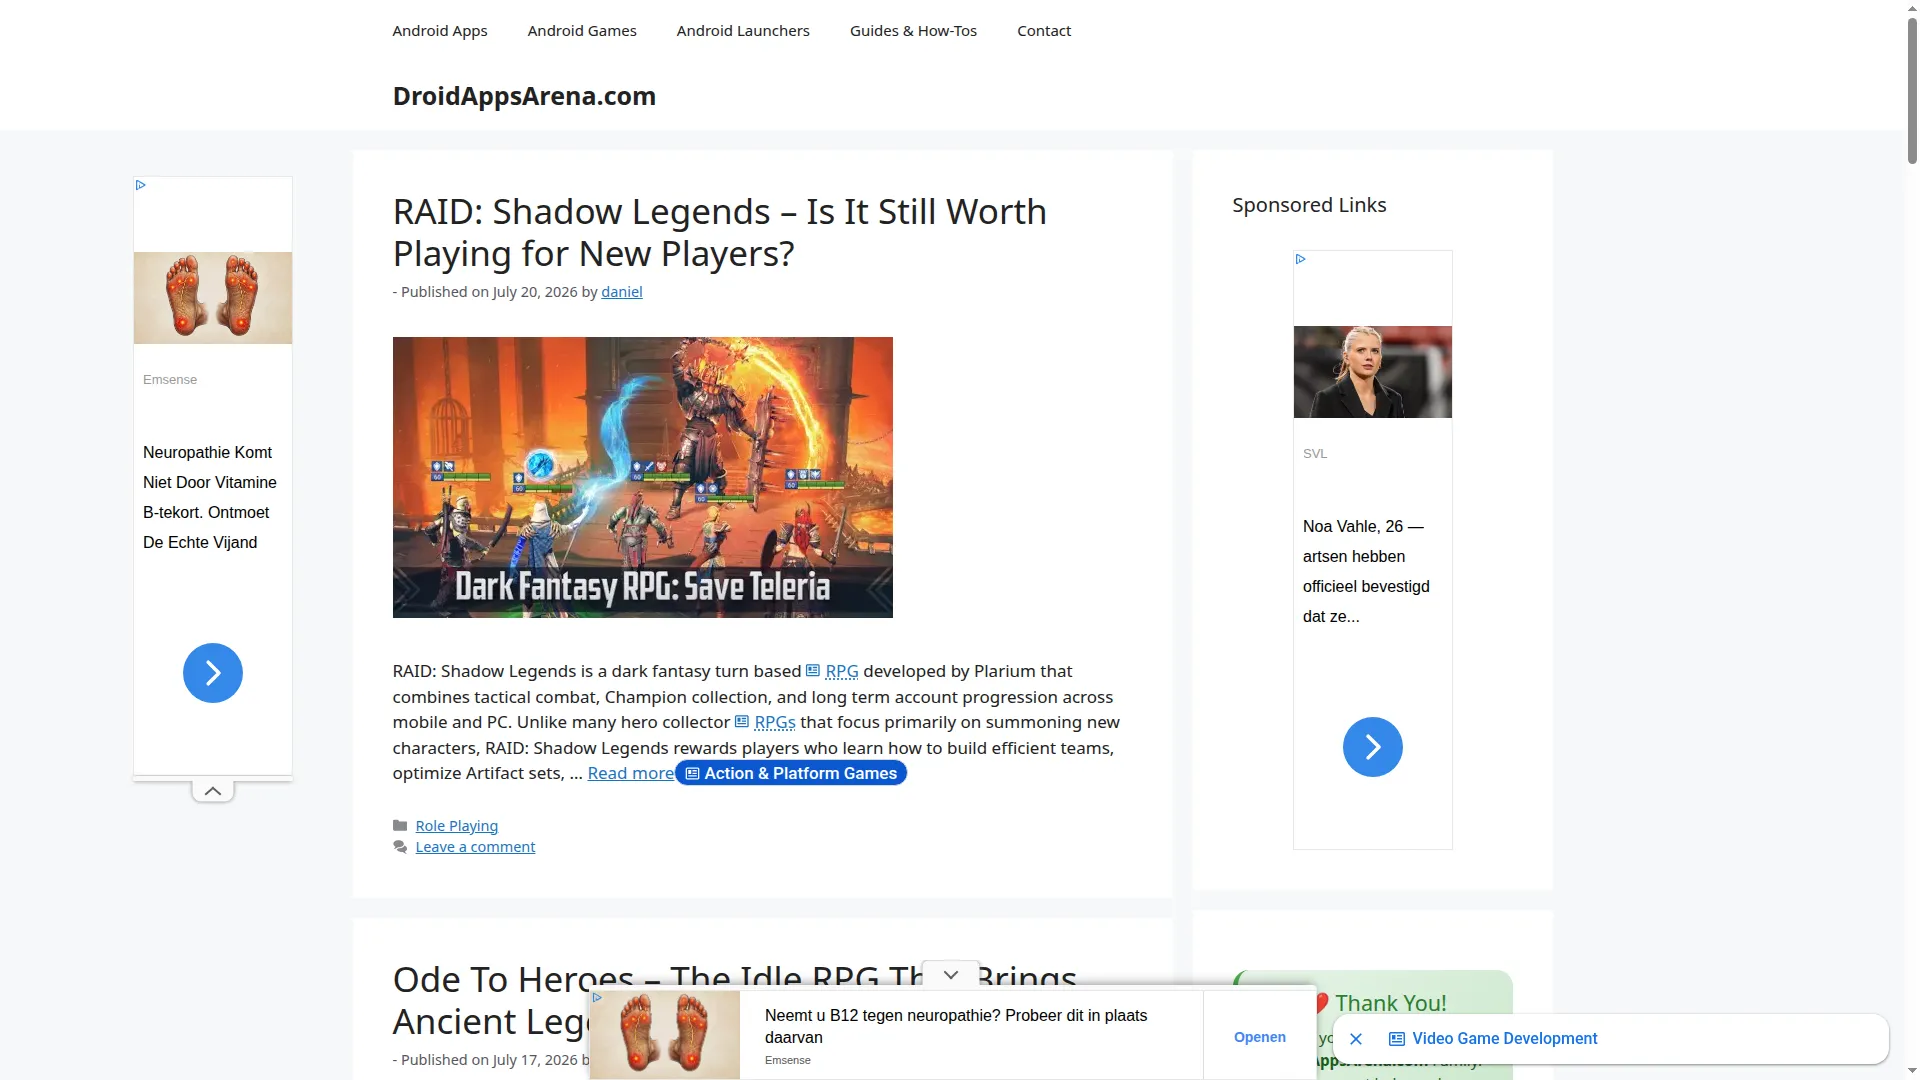The image size is (1920, 1080).
Task: Click the RAID Shadow Legends featured image
Action: click(x=642, y=477)
